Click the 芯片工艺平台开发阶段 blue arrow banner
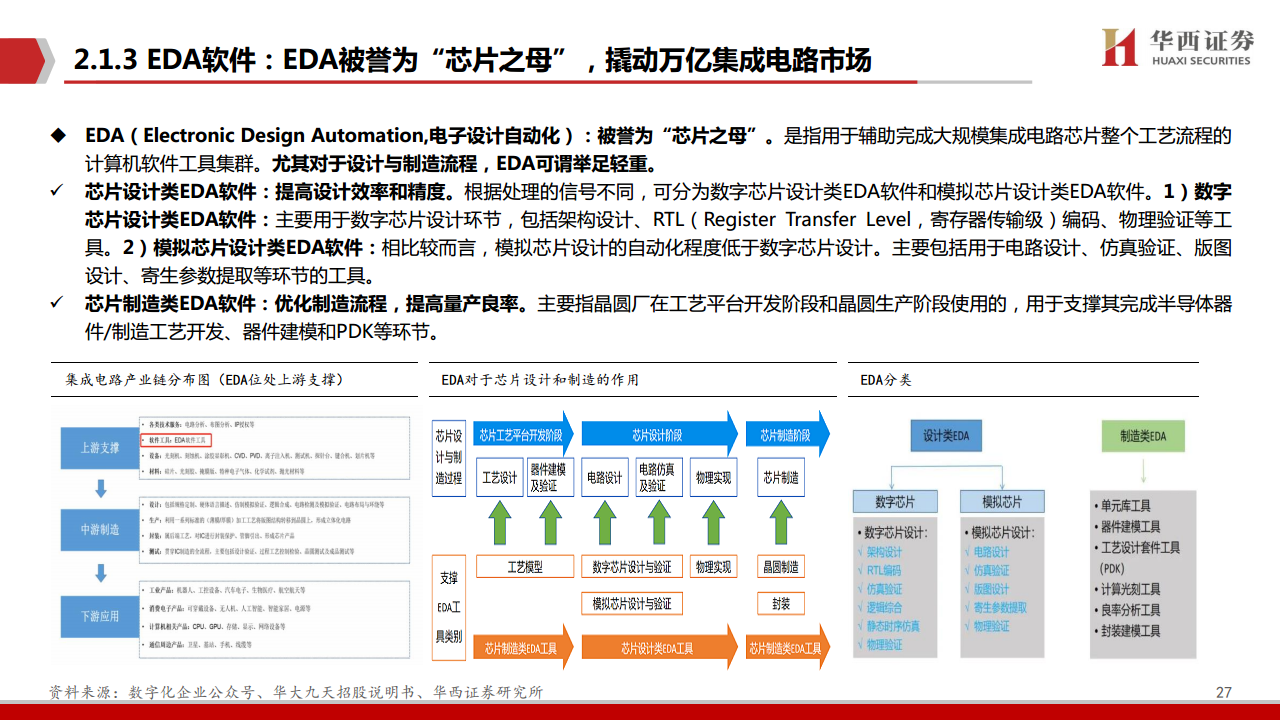 524,435
